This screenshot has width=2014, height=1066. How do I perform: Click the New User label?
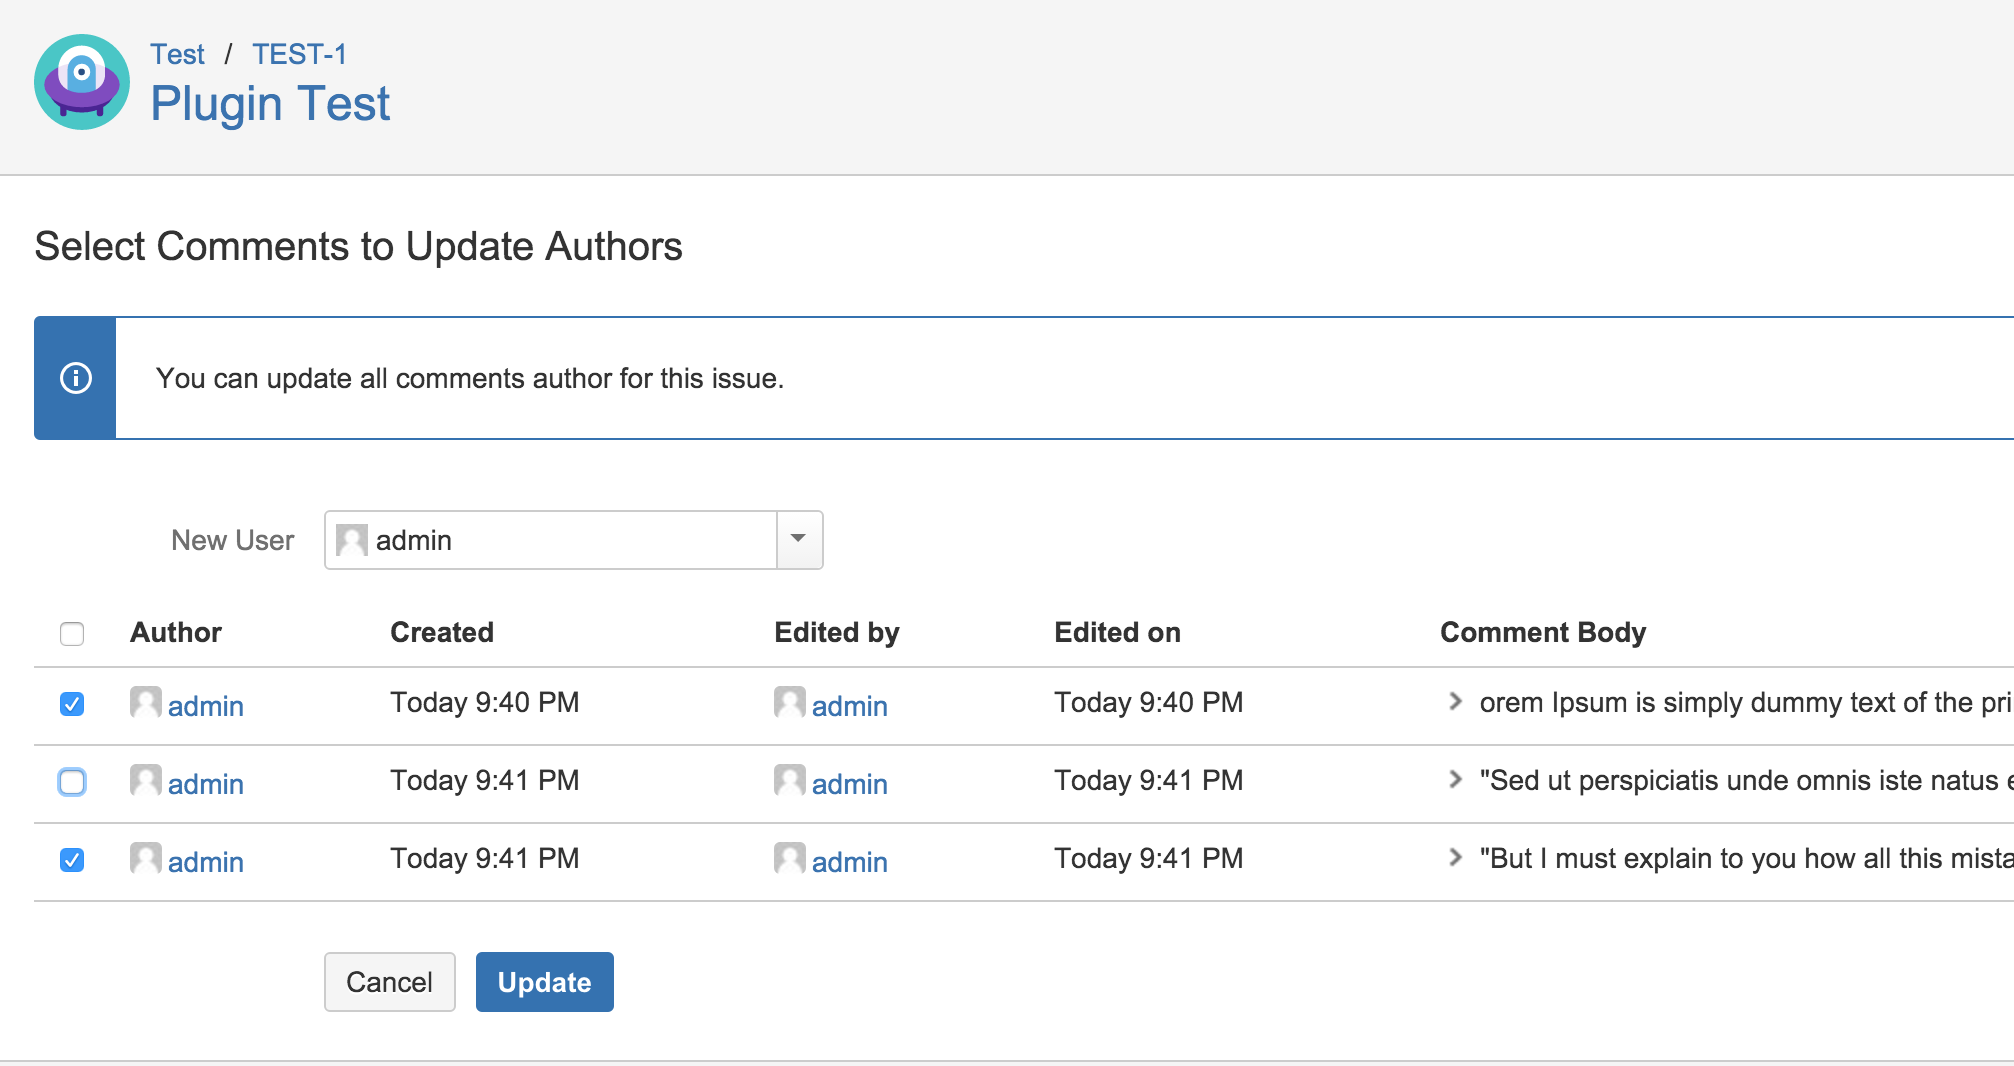[x=233, y=540]
